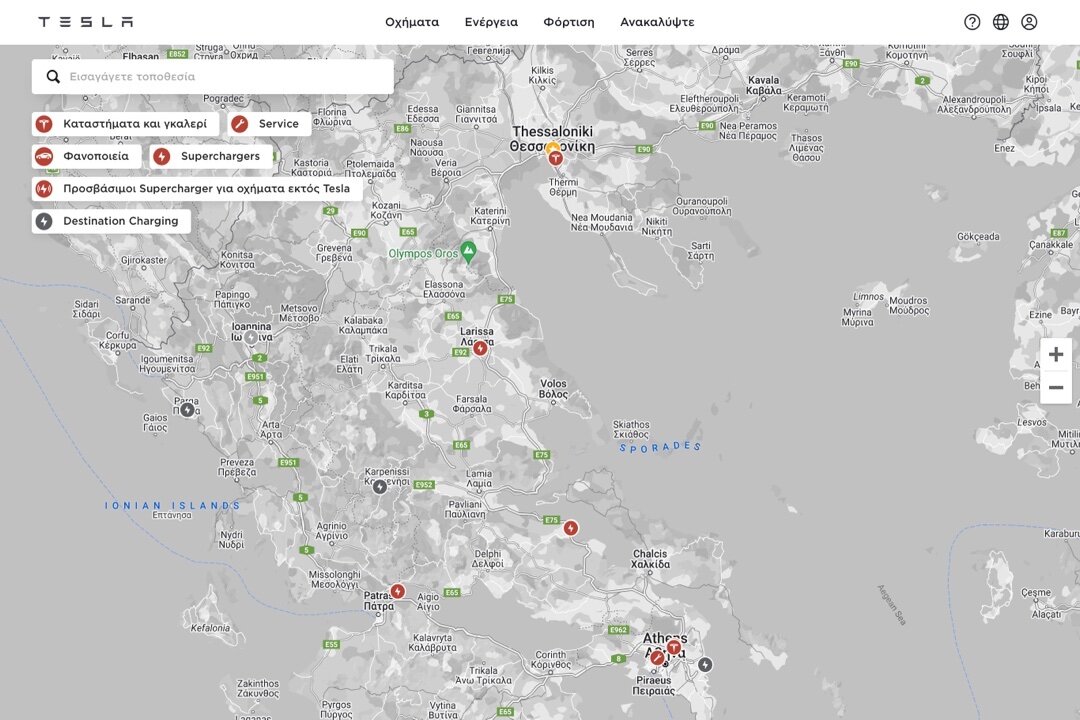Open the help question mark icon
This screenshot has width=1080, height=720.
click(972, 22)
